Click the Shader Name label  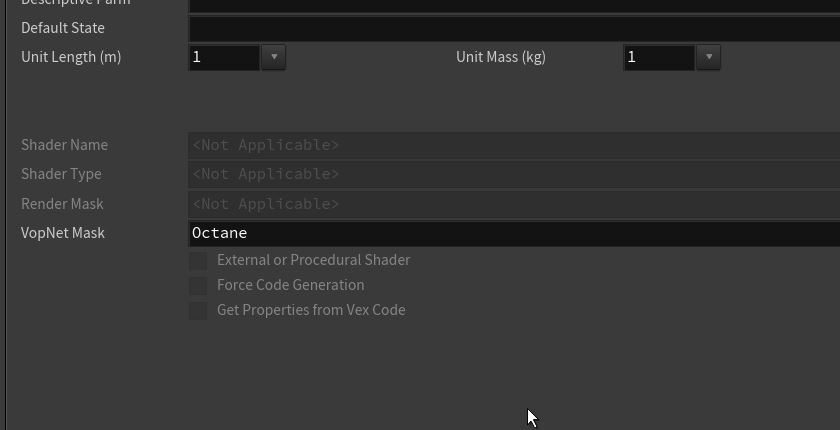(x=64, y=145)
